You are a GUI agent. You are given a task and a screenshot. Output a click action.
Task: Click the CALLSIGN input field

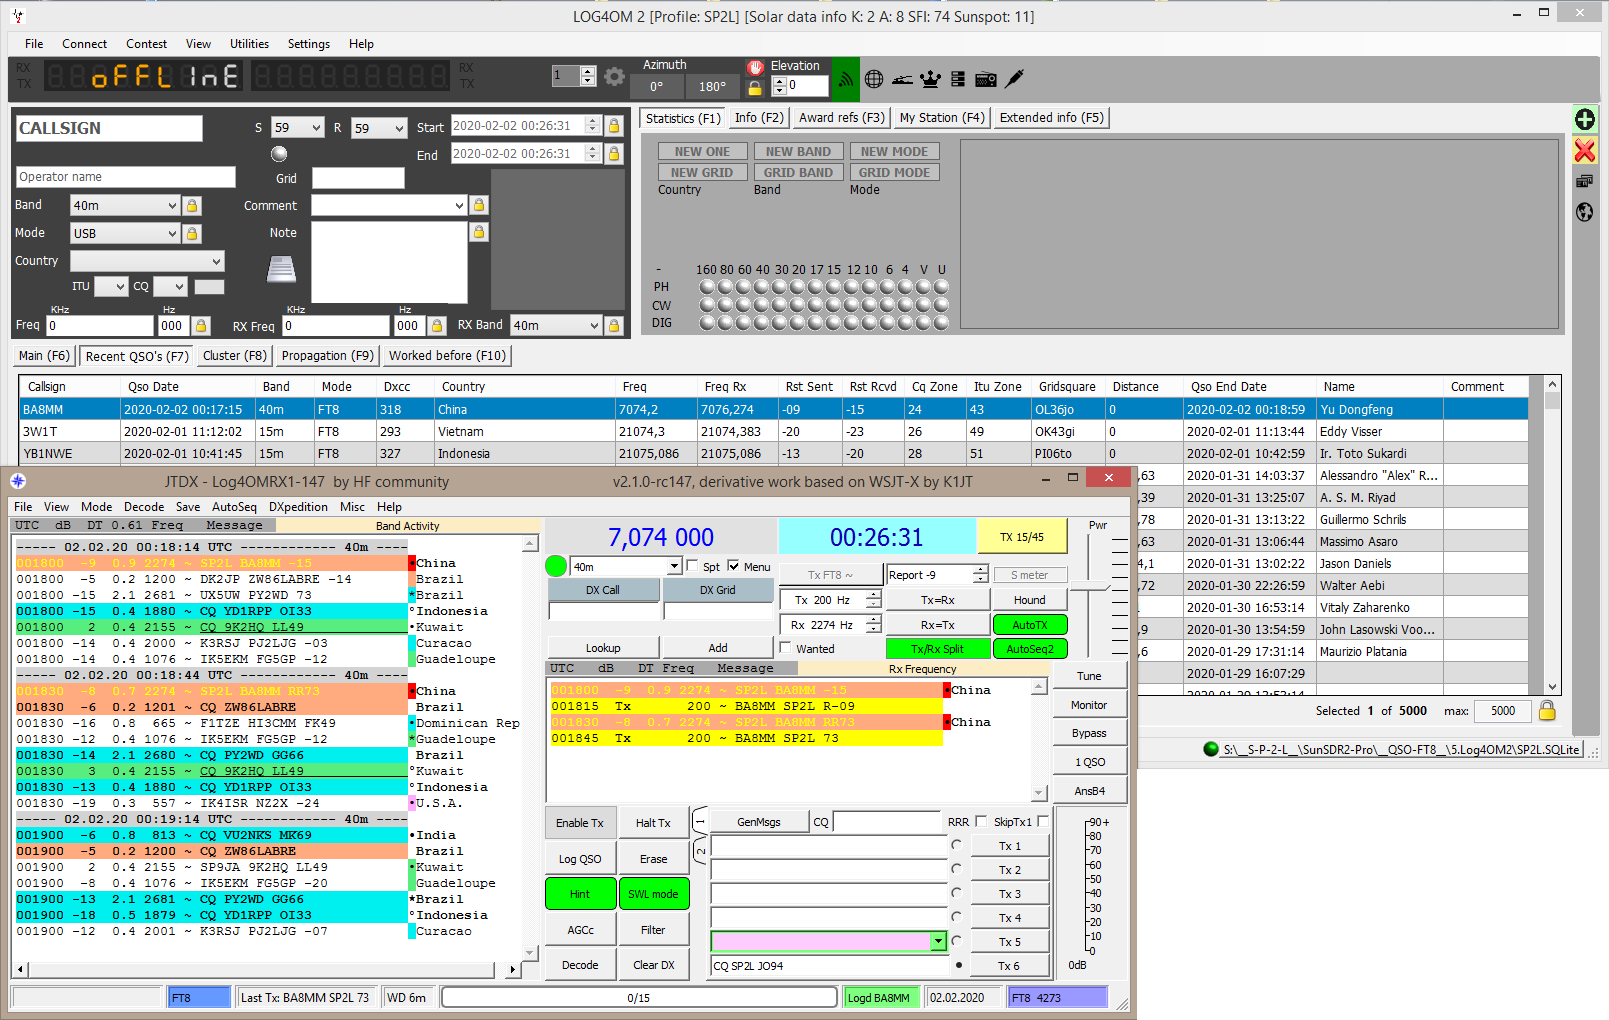pyautogui.click(x=109, y=128)
